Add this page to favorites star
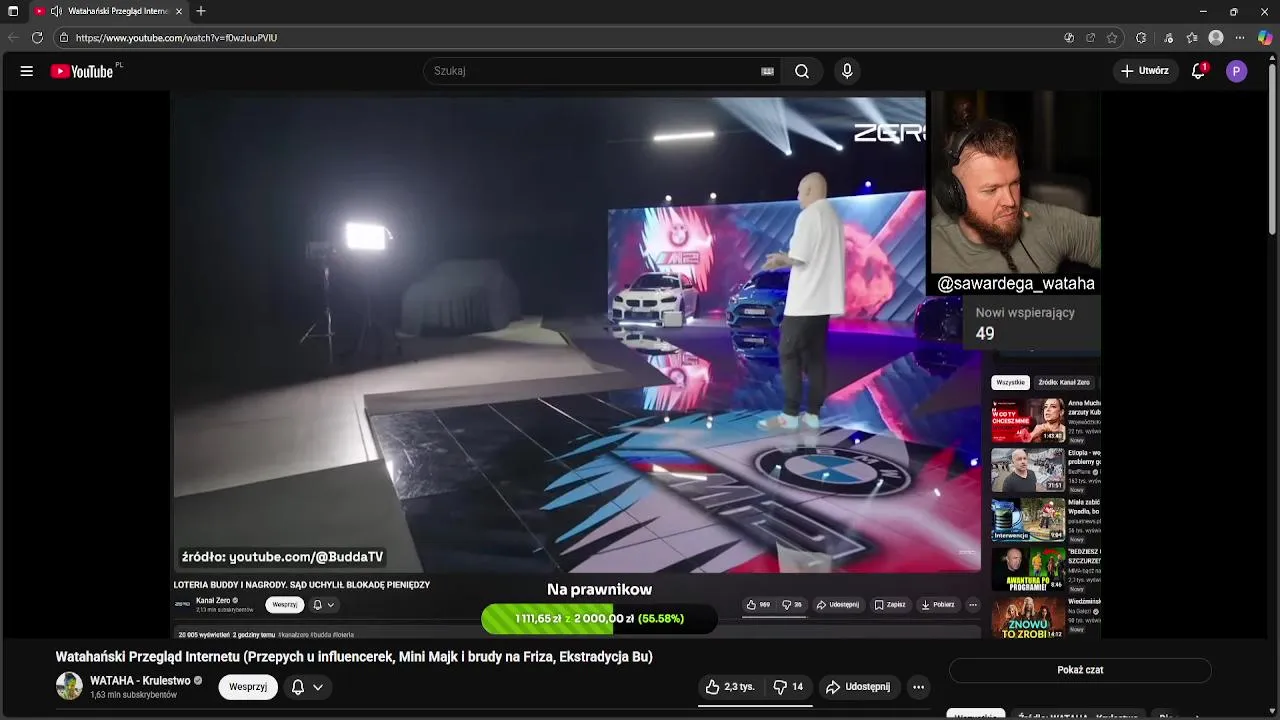The height and width of the screenshot is (720, 1280). click(x=1112, y=37)
